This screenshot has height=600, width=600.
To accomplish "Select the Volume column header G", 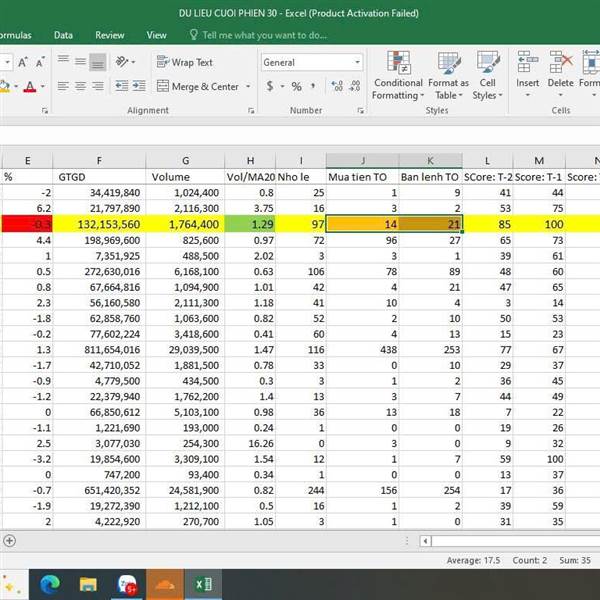I will (x=186, y=160).
